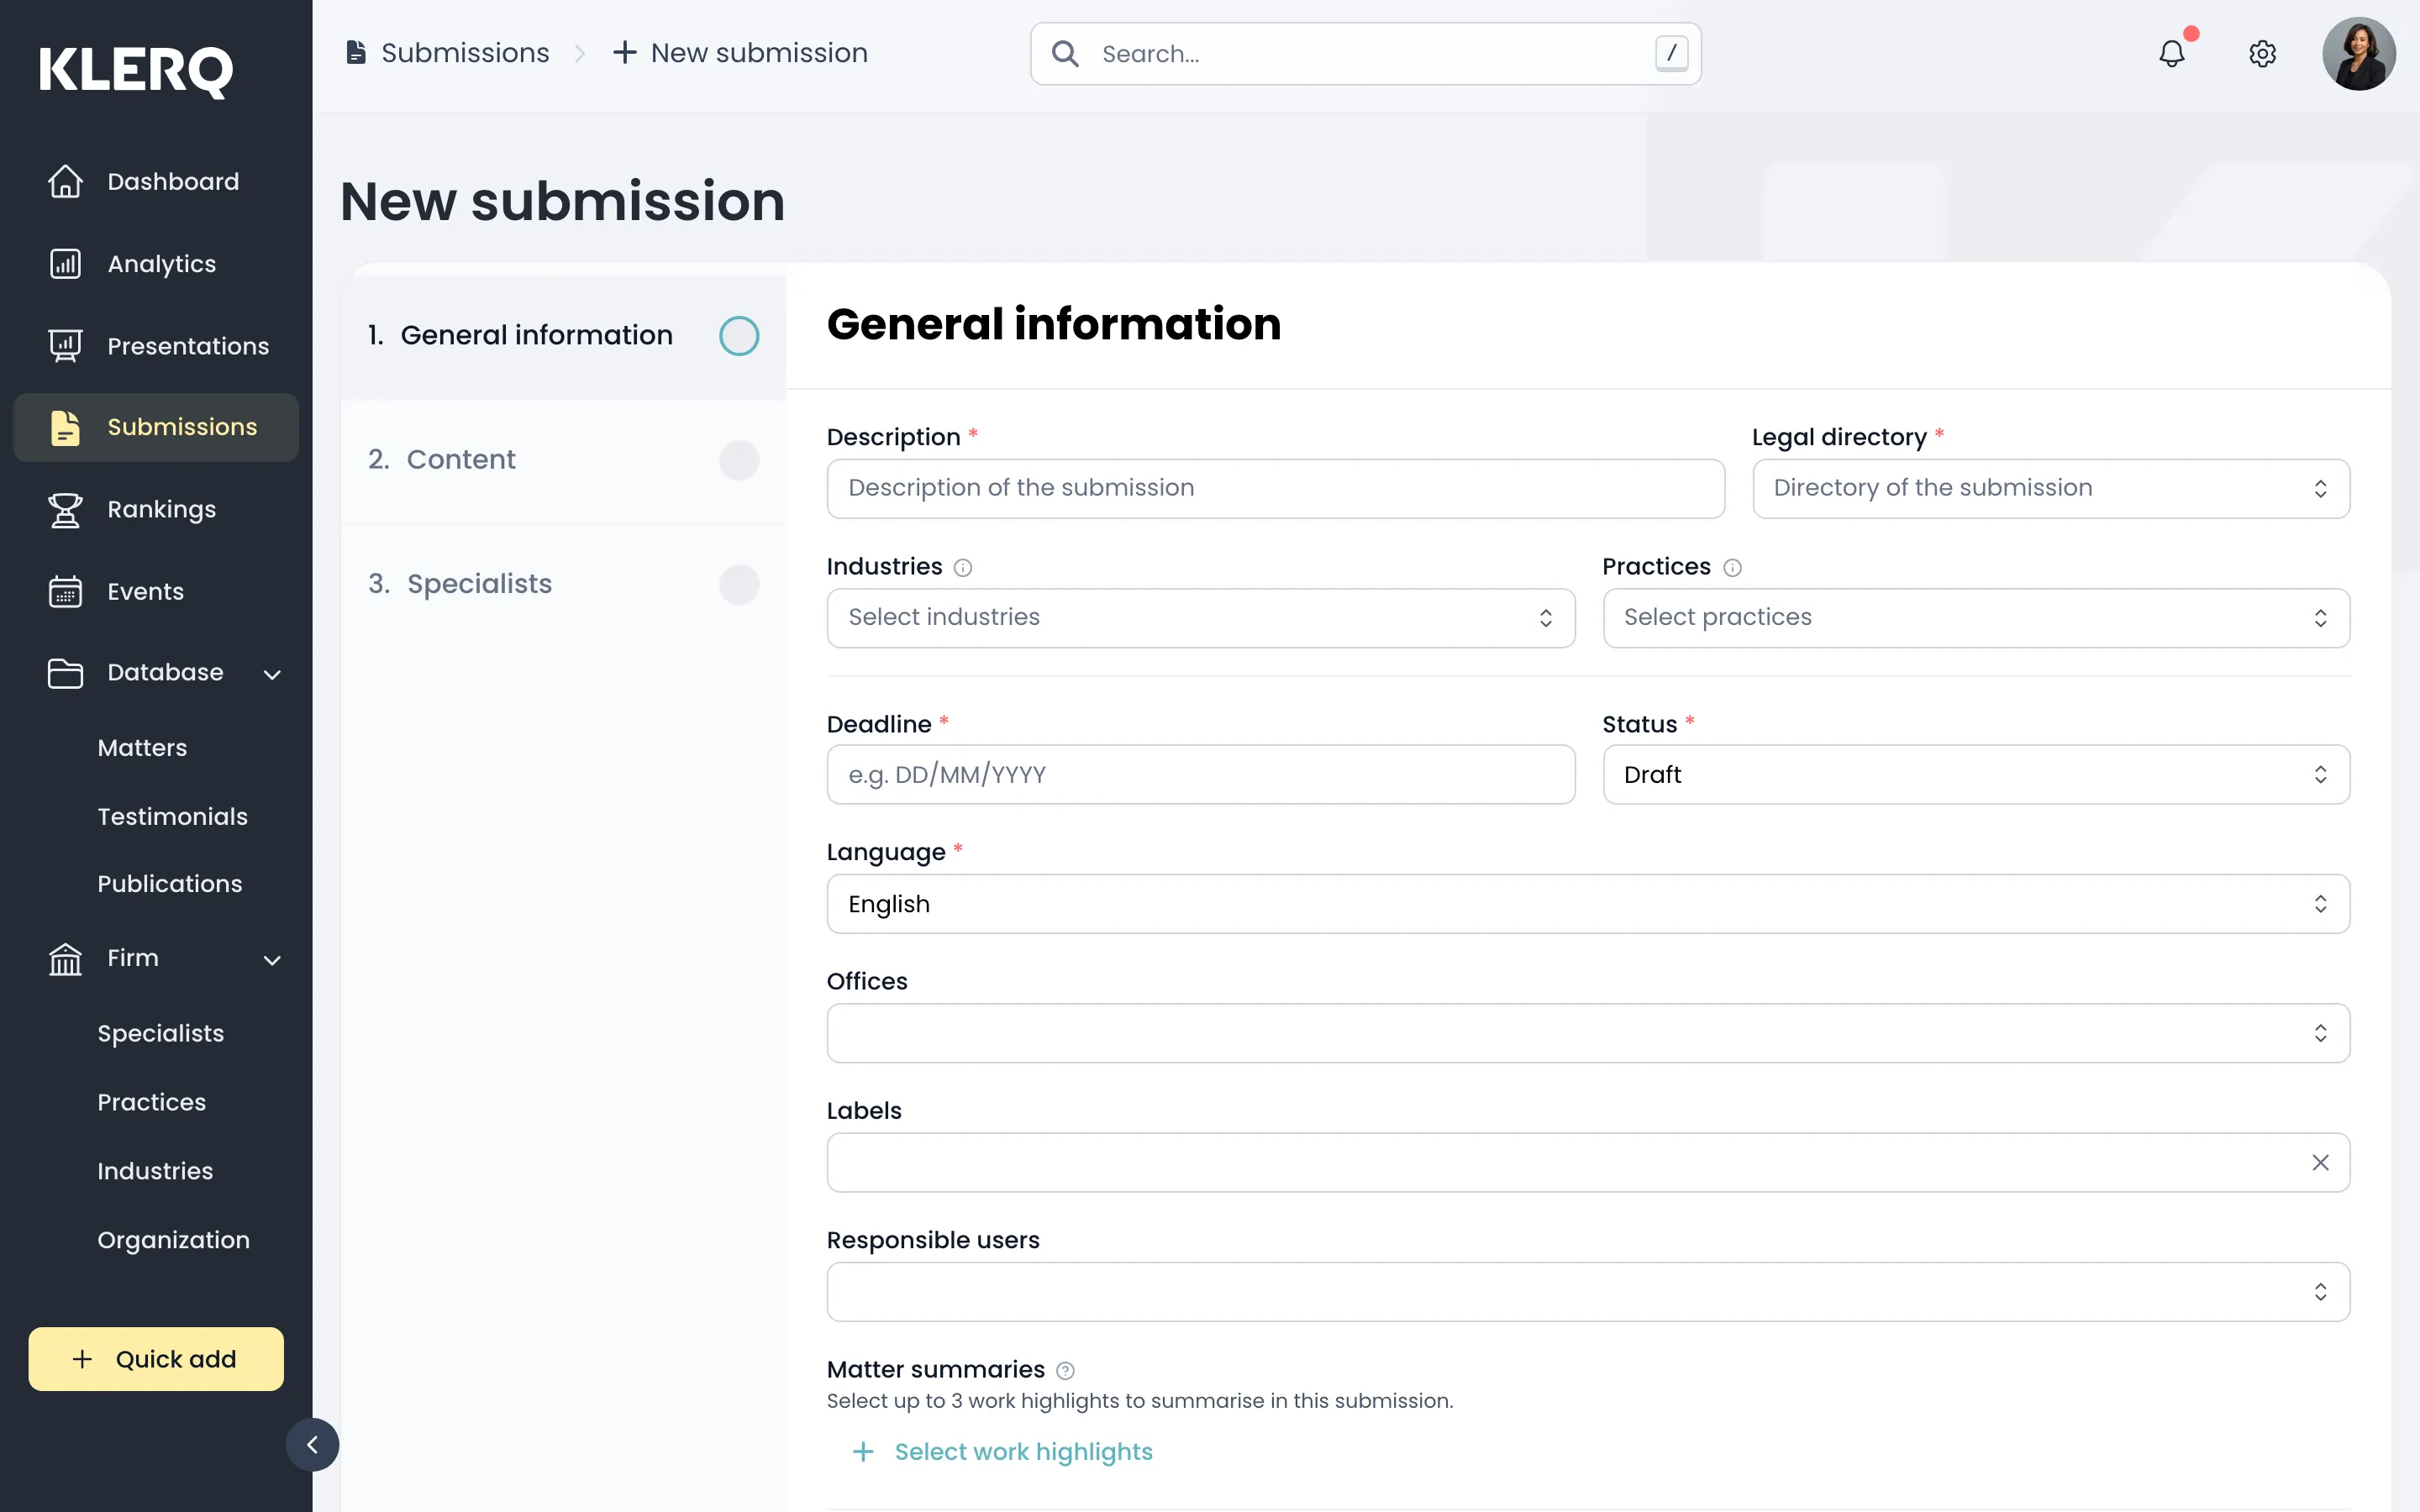
Task: Open the Status dropdown showing Draft
Action: click(x=1976, y=774)
